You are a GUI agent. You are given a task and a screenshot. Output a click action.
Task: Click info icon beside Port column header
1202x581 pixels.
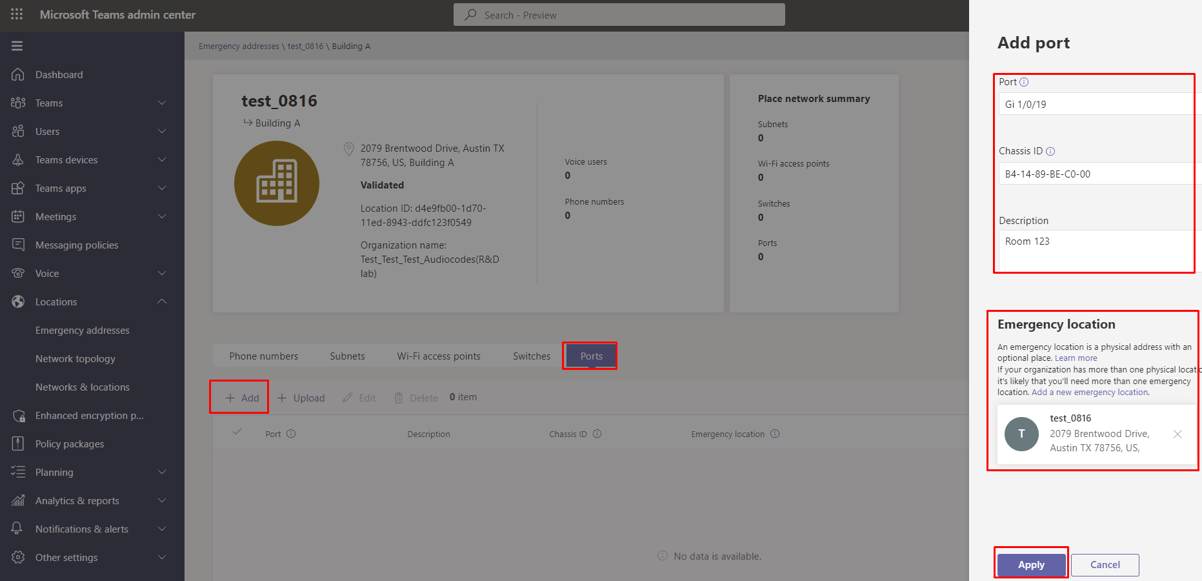click(291, 434)
